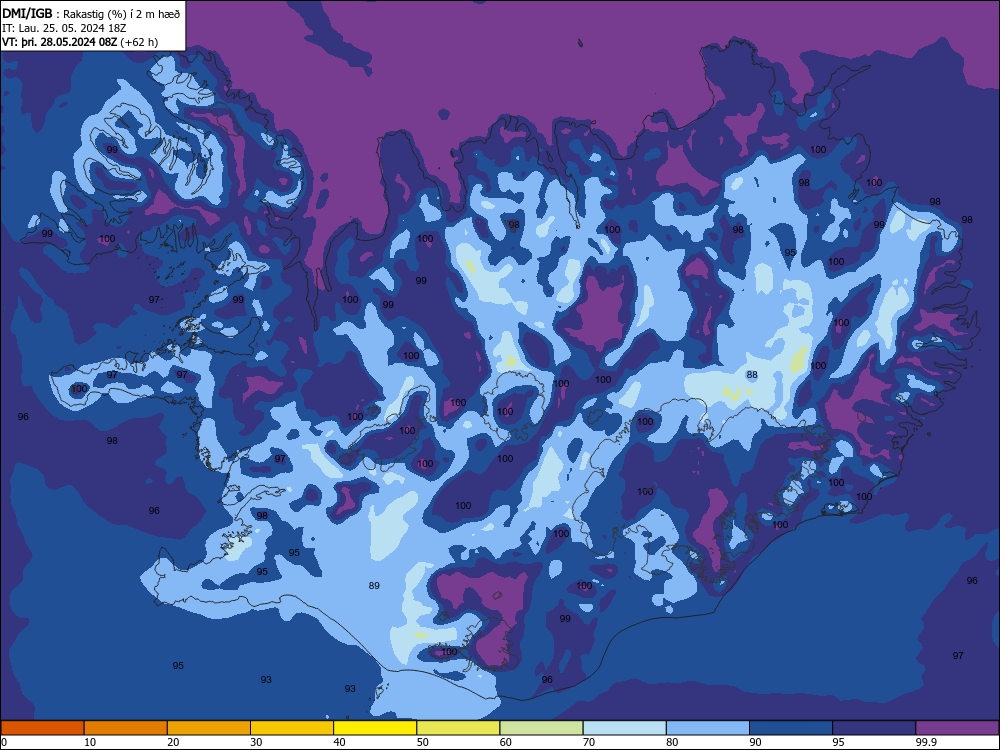Click the '88' humidity value on the map
The width and height of the screenshot is (1000, 750).
[x=752, y=374]
